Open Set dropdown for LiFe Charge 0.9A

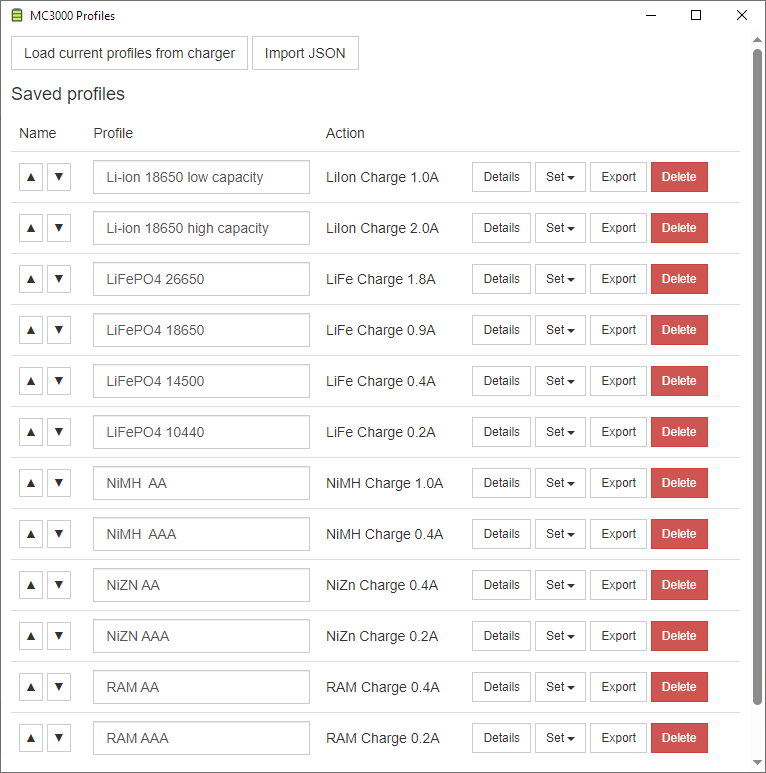point(560,330)
